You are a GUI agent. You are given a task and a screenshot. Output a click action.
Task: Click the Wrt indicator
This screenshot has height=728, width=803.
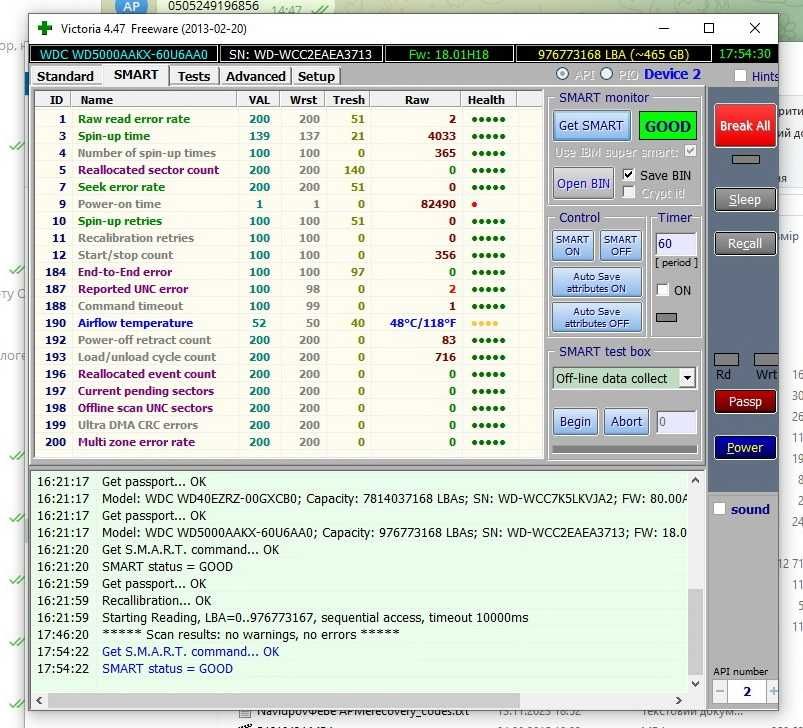pyautogui.click(x=766, y=360)
